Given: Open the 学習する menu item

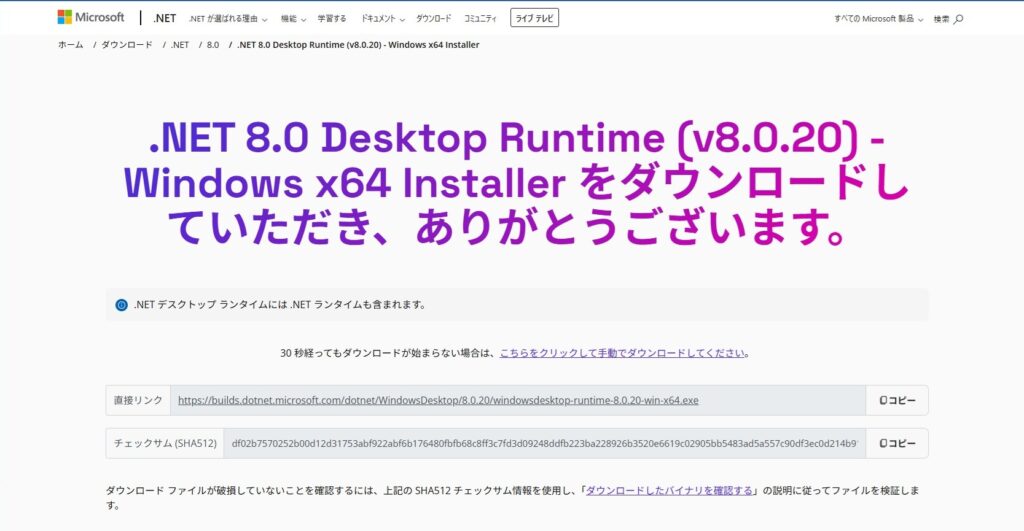Looking at the screenshot, I should tap(332, 19).
